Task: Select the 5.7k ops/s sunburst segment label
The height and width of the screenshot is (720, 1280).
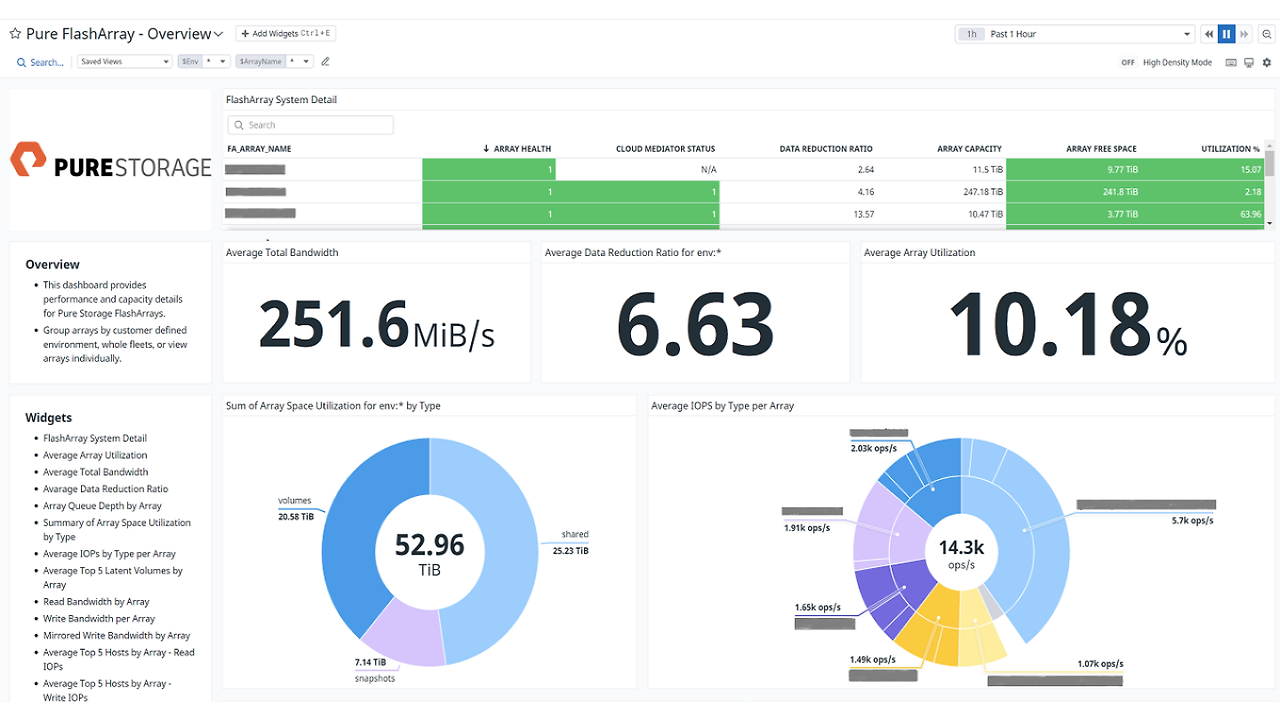Action: [x=1192, y=520]
